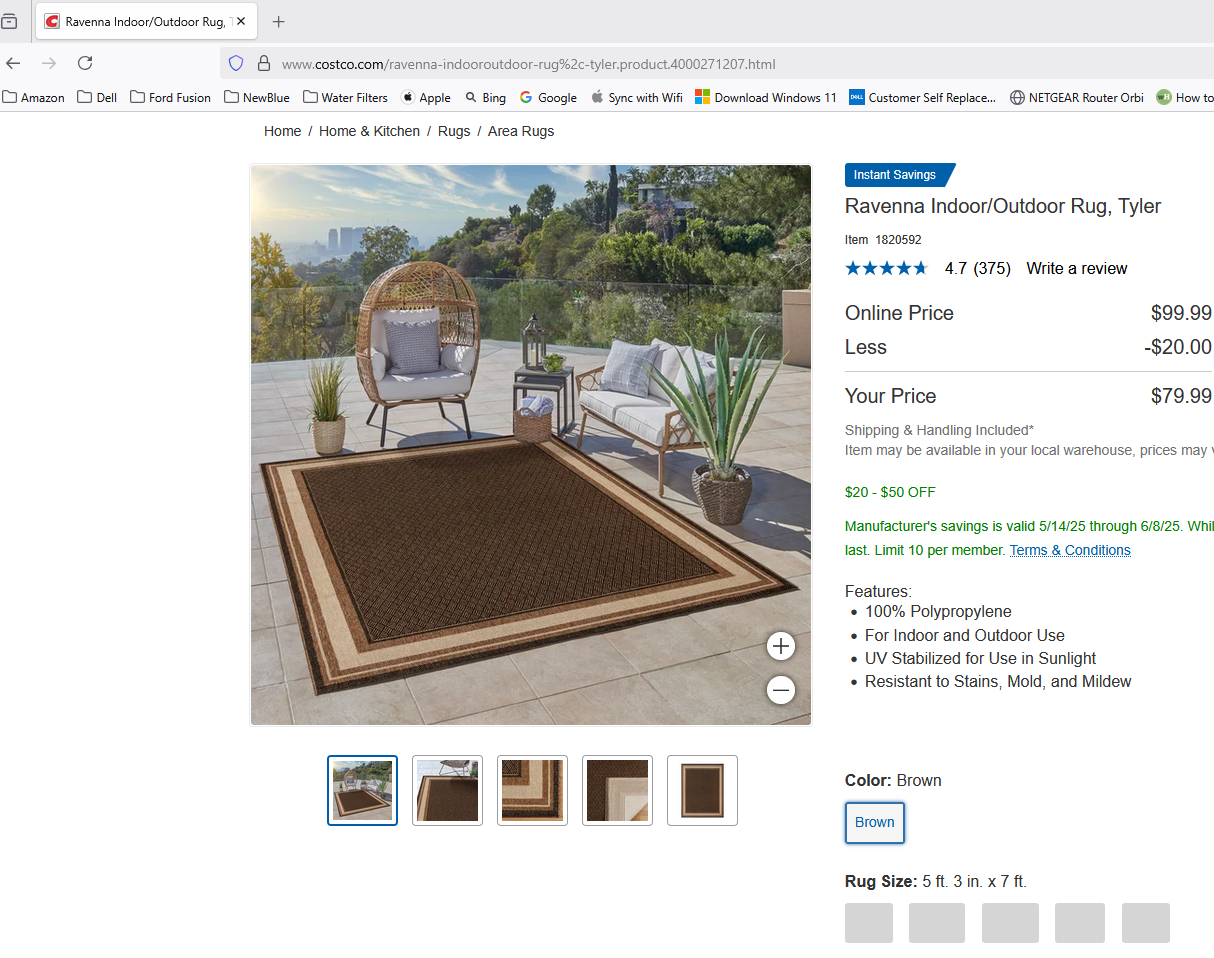
Task: Go to Home & Kitchen breadcrumb
Action: pos(369,131)
